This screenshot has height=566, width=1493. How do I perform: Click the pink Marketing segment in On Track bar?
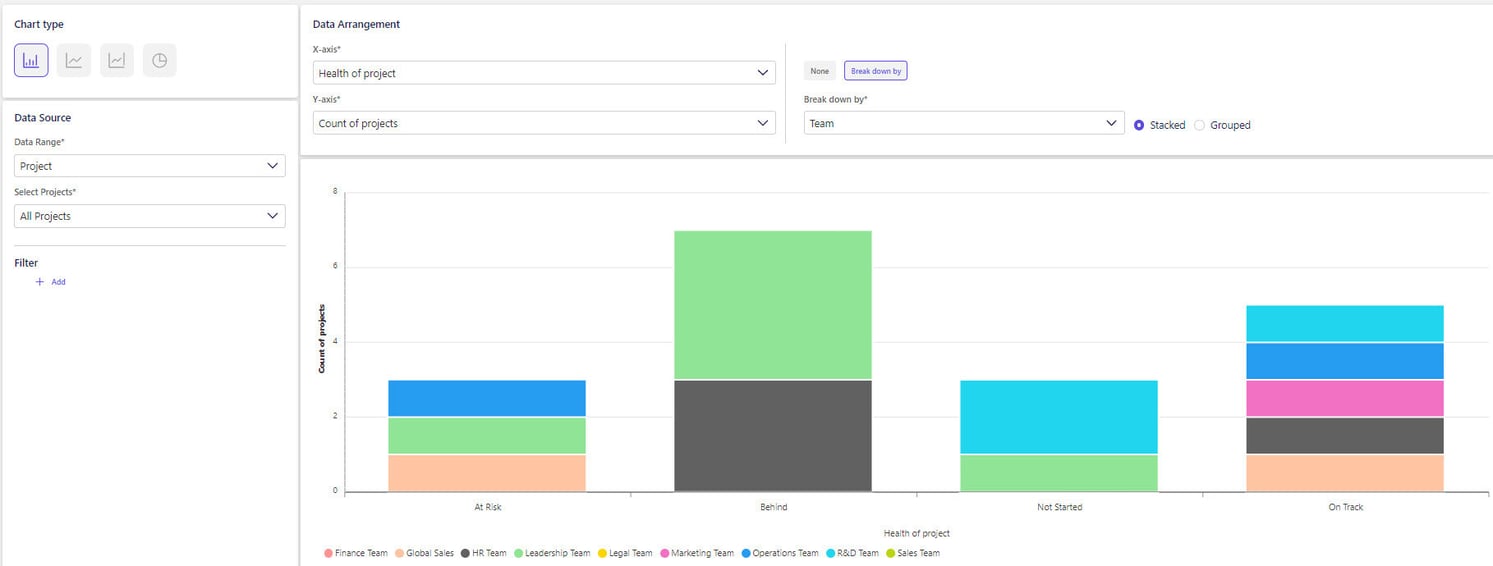point(1345,398)
